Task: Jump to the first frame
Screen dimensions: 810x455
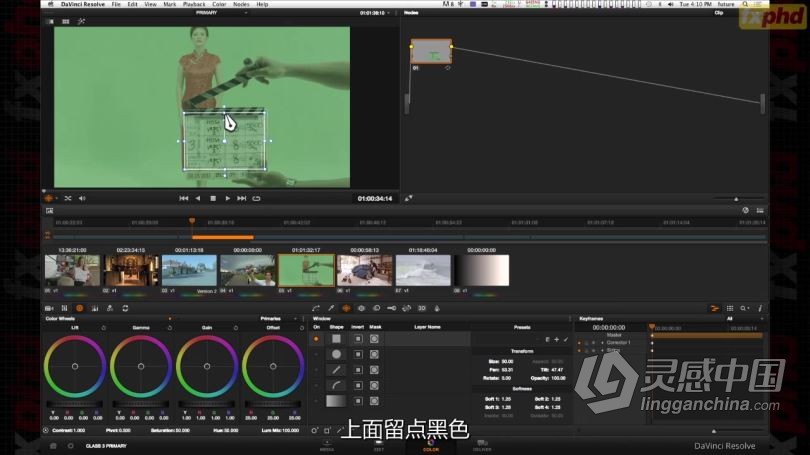Action: tap(183, 198)
